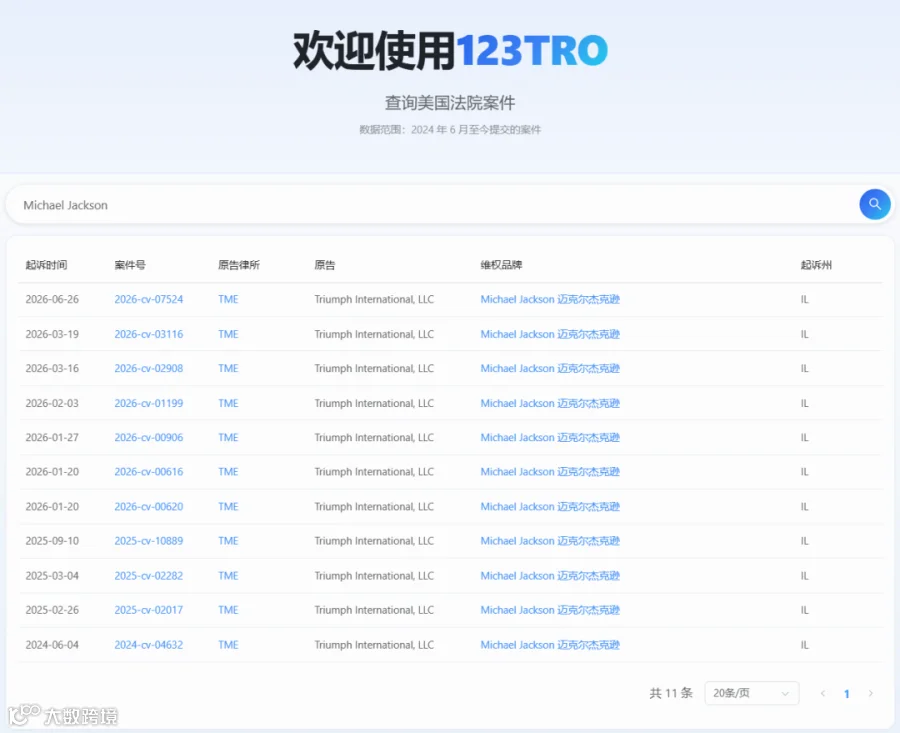Click the 起诉时间 column header

[46, 265]
